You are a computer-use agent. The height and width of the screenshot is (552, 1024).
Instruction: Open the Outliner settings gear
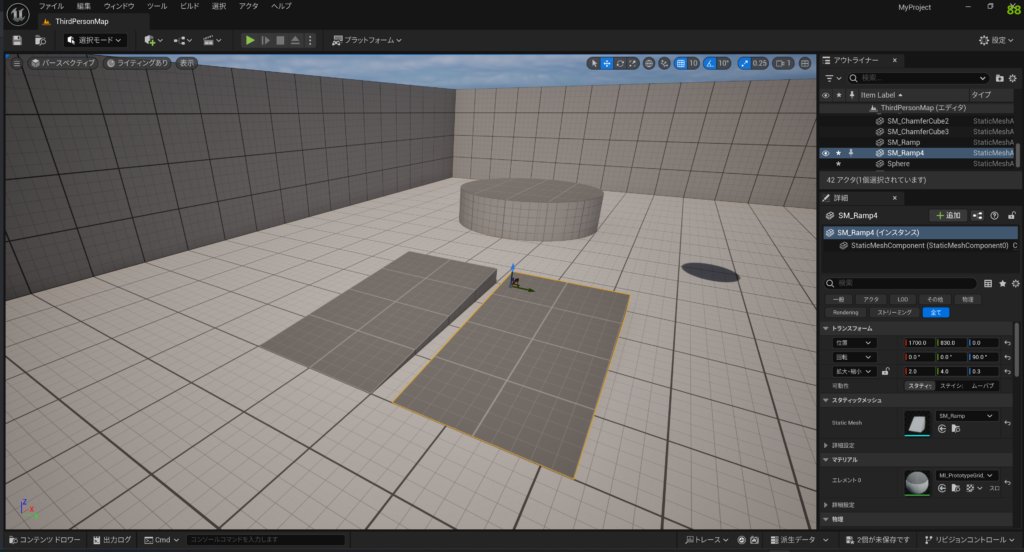click(1012, 78)
